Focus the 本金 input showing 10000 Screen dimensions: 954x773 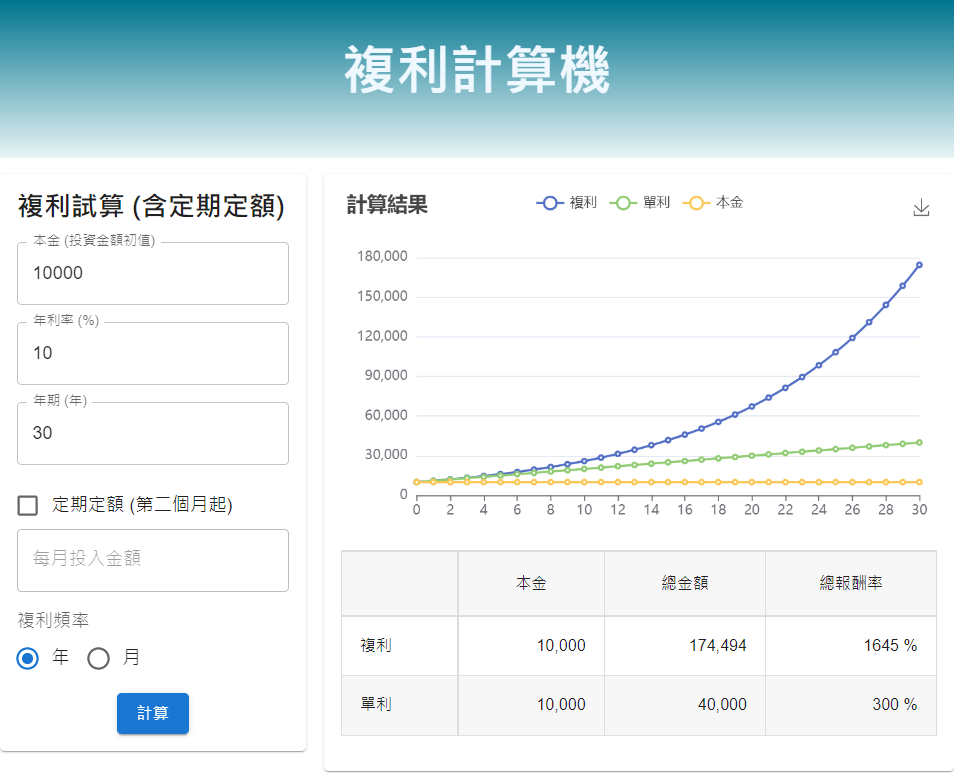point(153,273)
